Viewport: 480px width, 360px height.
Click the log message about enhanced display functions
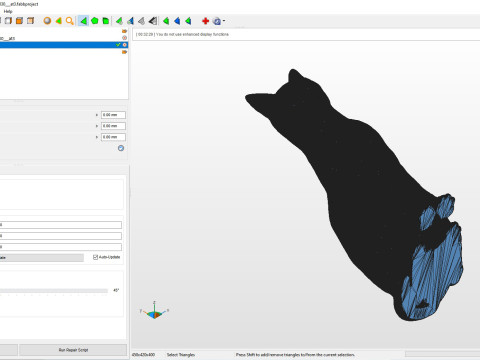pyautogui.click(x=182, y=34)
